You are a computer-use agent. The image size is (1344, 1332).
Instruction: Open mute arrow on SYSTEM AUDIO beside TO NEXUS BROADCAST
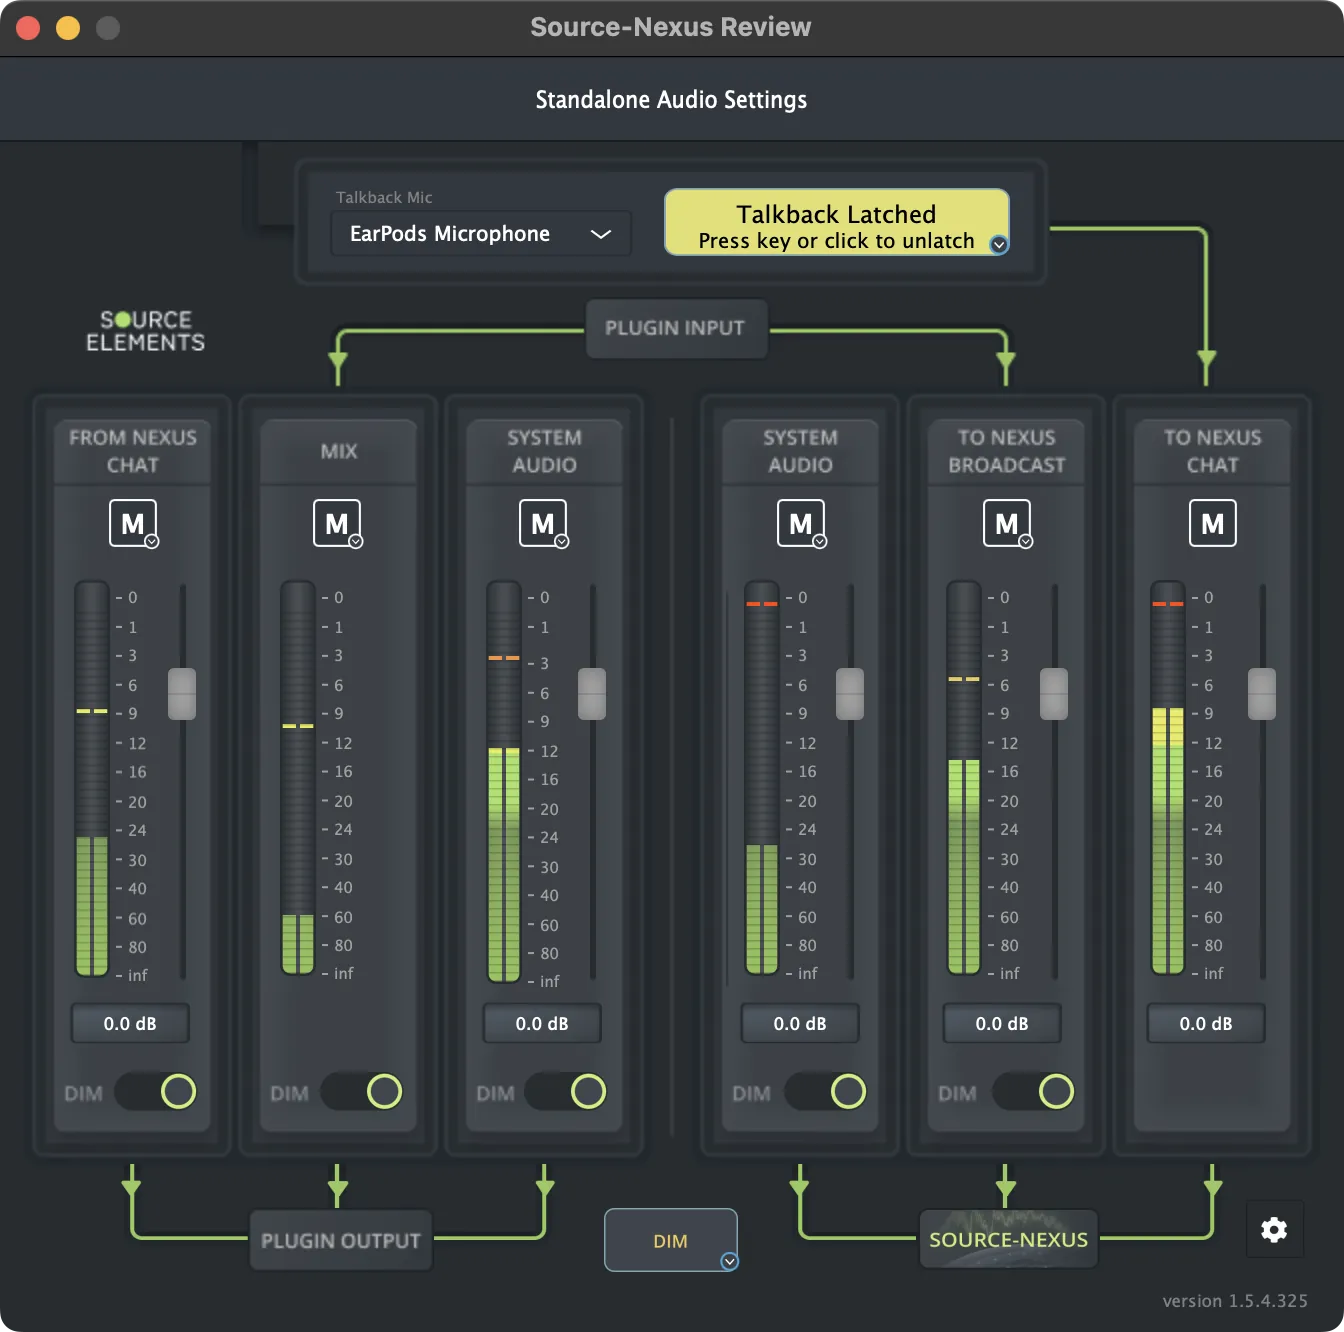pos(820,541)
